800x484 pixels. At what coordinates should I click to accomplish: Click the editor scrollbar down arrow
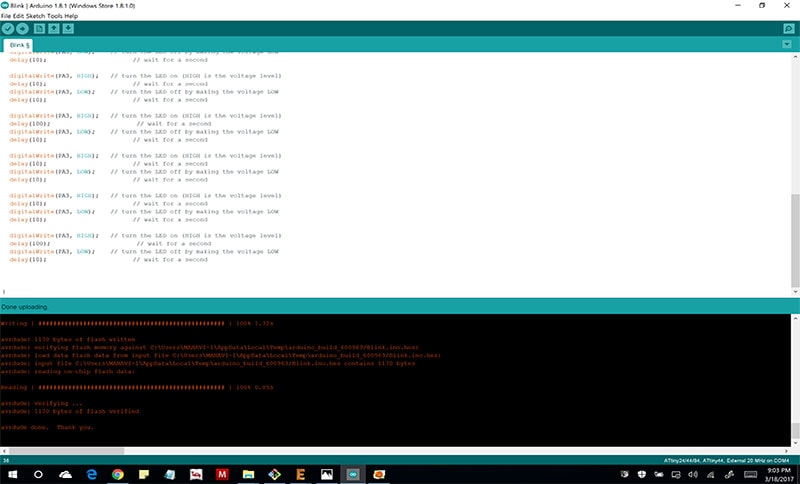point(795,292)
